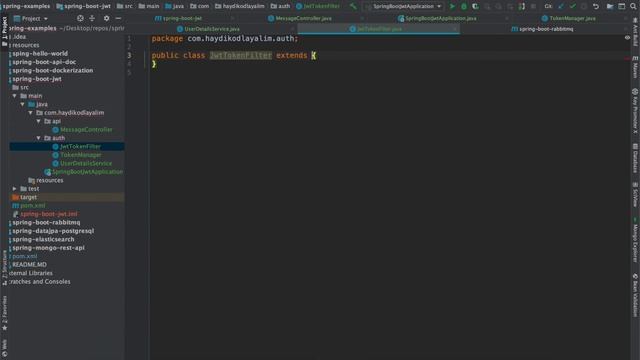
Task: Click the collapse all icon in Project panel
Action: coord(92,18)
